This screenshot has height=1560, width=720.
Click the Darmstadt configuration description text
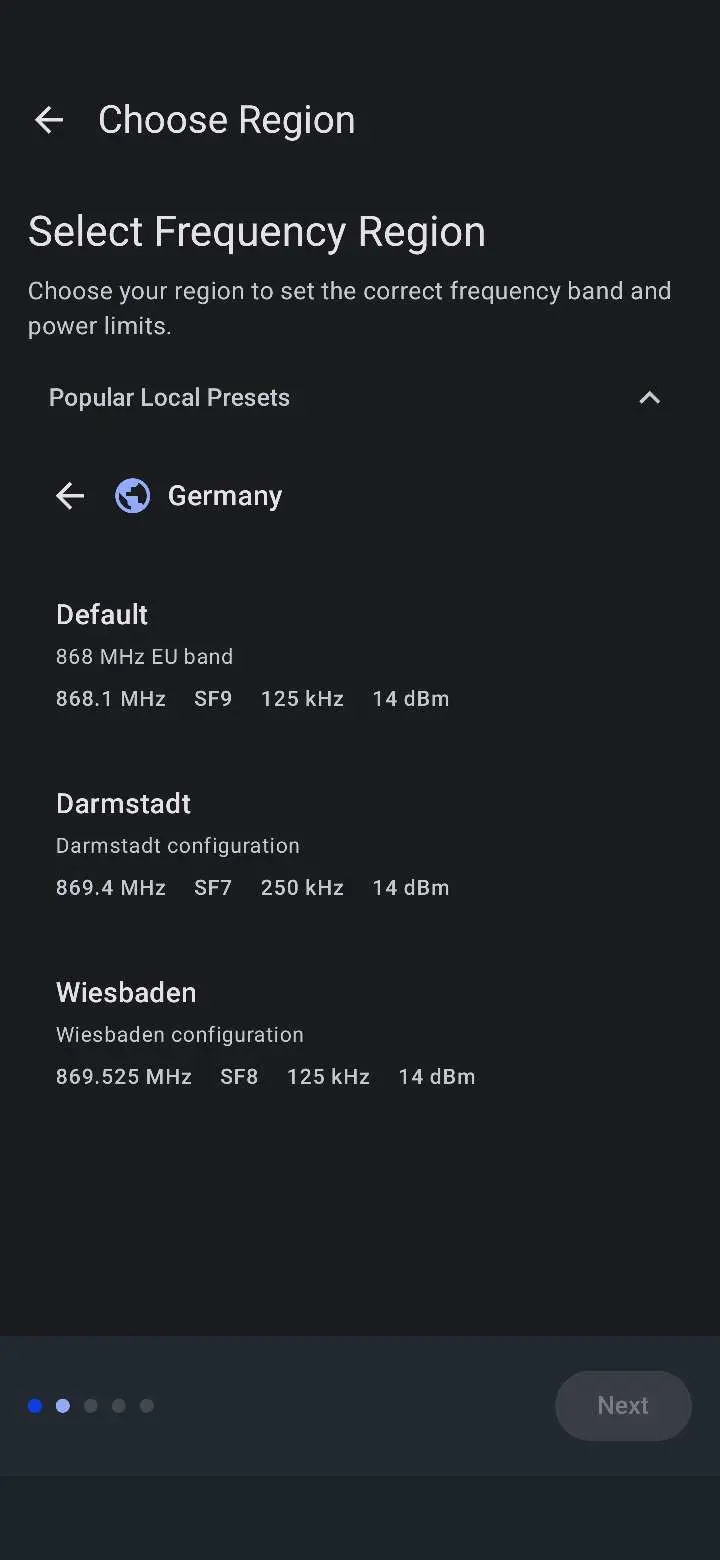click(x=178, y=846)
